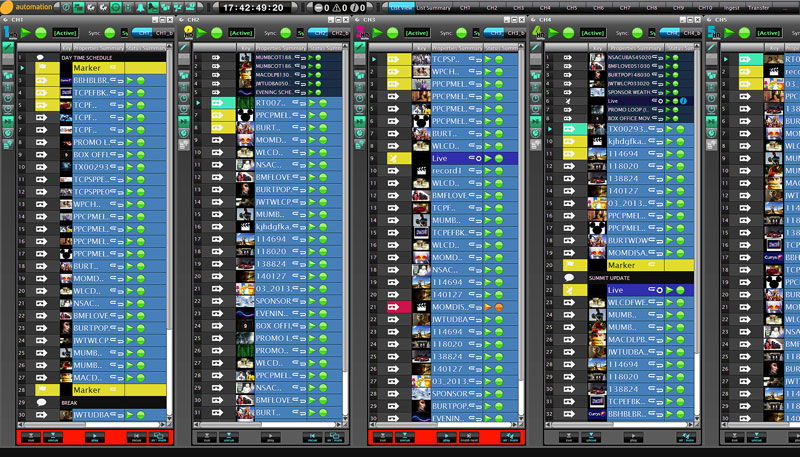This screenshot has width=800, height=457.
Task: Click the orange status icon on MOMDIS row
Action: point(498,307)
